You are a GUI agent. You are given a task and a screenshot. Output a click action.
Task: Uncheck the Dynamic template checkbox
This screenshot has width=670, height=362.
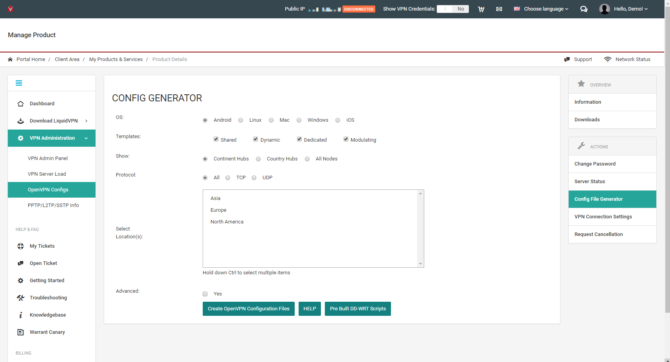coord(255,139)
